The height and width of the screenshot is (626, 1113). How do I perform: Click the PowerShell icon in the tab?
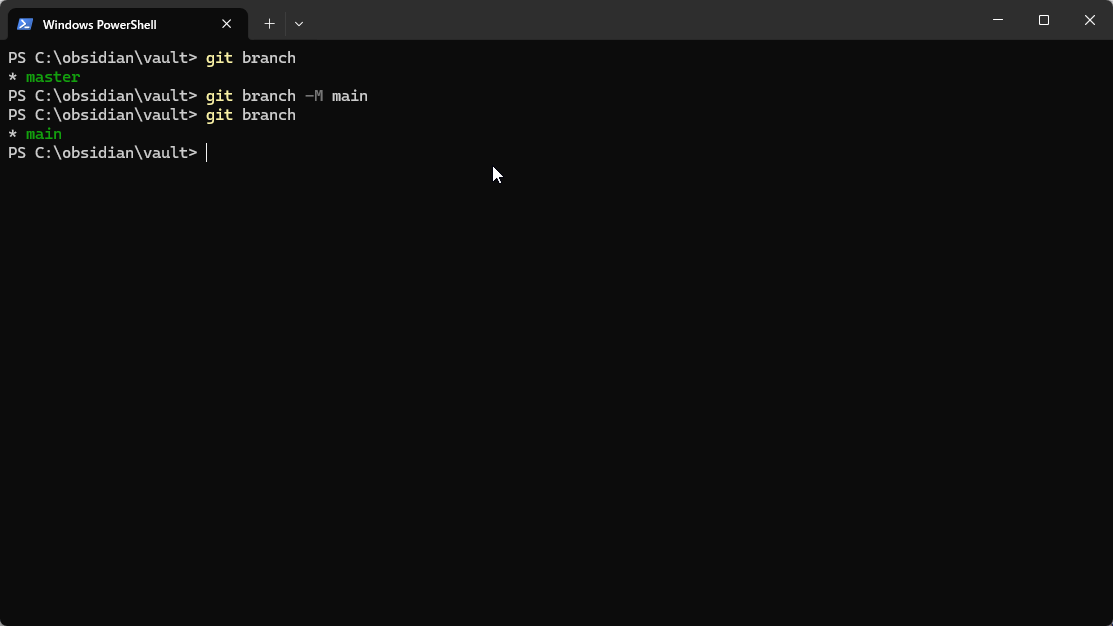25,24
